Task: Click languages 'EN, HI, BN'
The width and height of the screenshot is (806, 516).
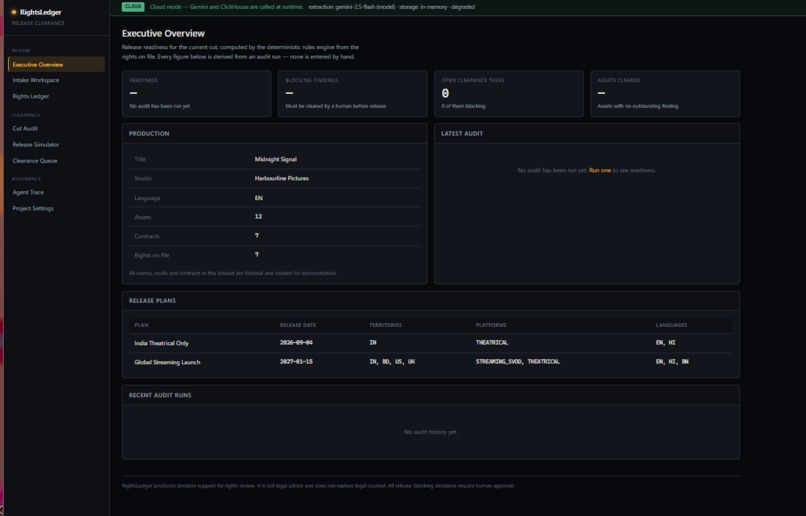Action: tap(672, 361)
